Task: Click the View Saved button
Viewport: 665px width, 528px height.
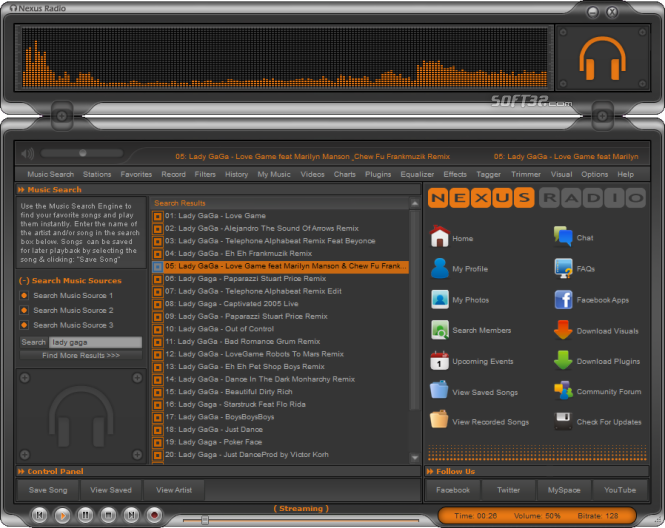Action: (x=111, y=490)
